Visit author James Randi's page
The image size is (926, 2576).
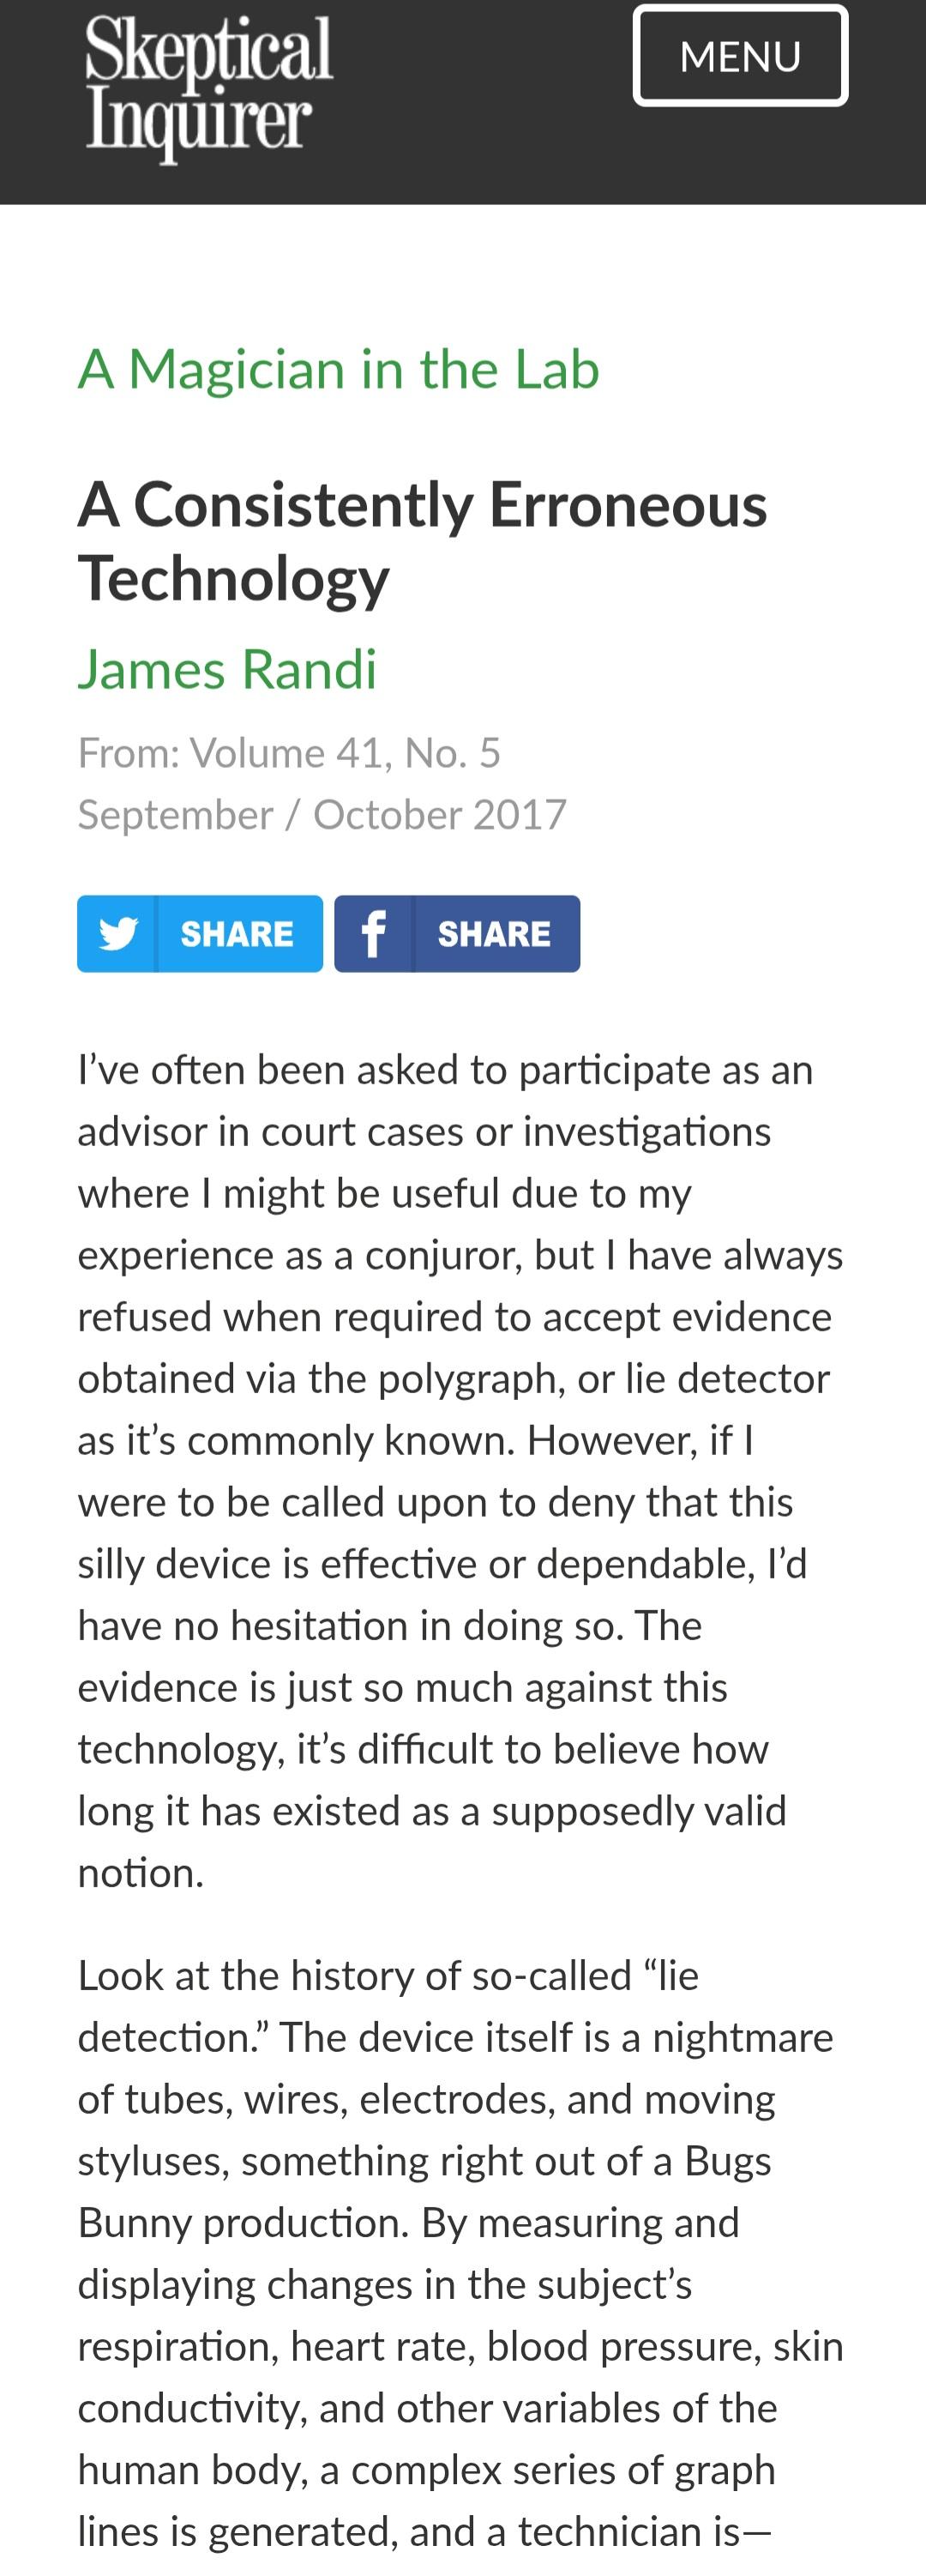(x=228, y=669)
